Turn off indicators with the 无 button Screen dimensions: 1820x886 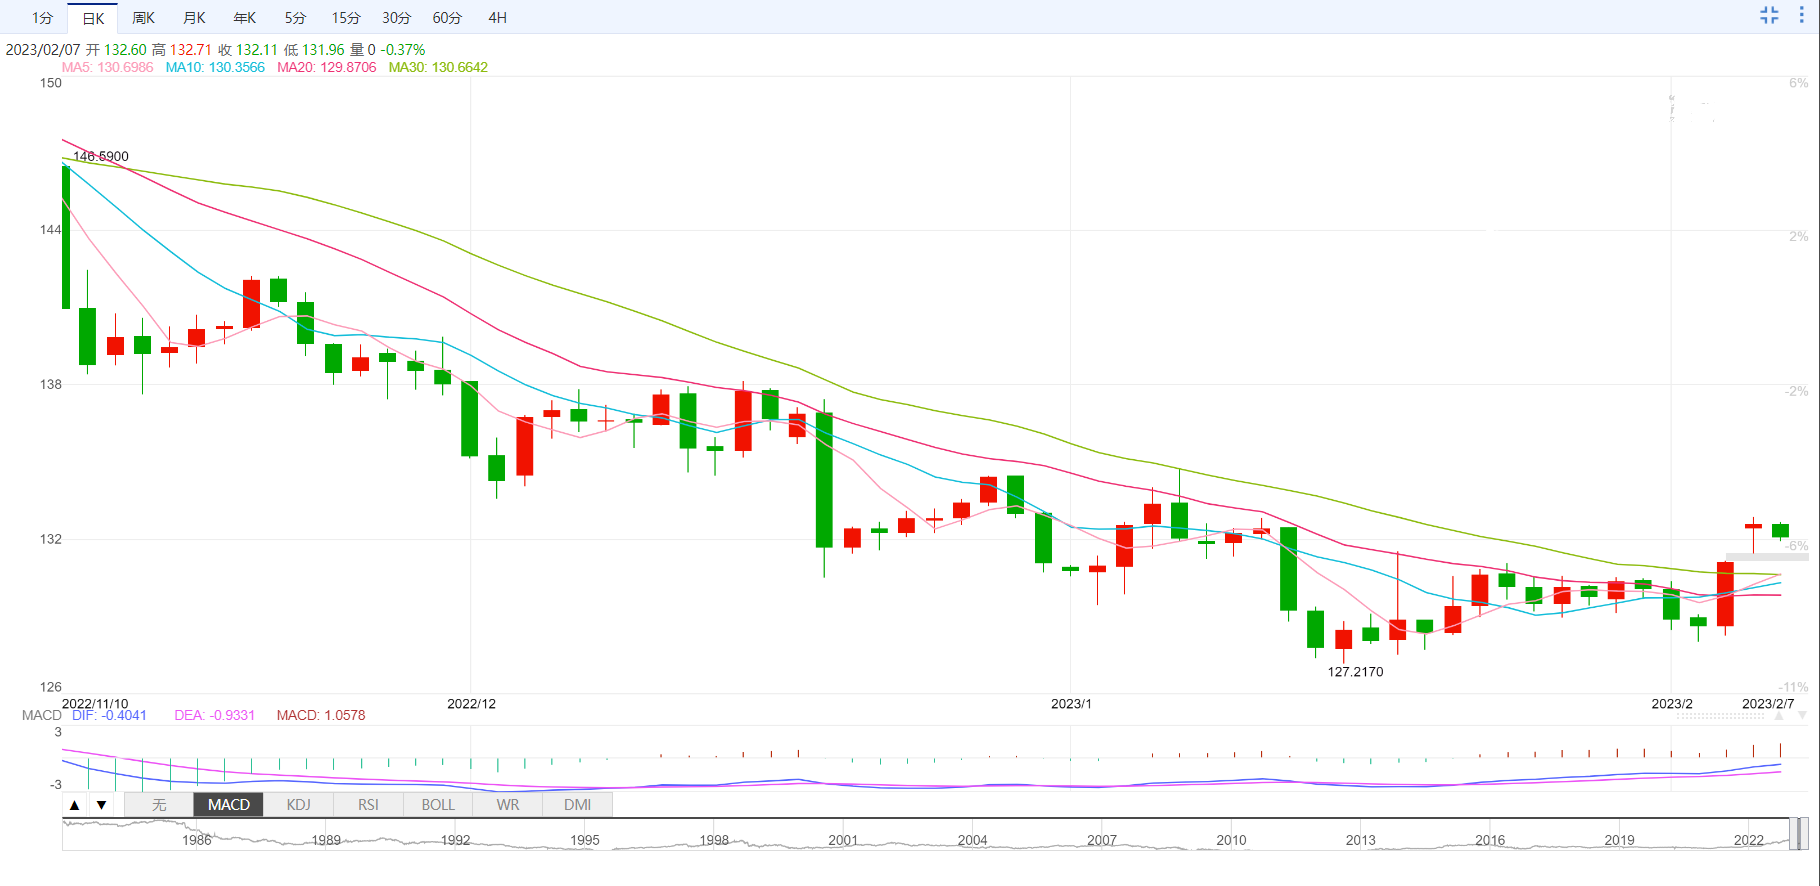click(x=159, y=805)
